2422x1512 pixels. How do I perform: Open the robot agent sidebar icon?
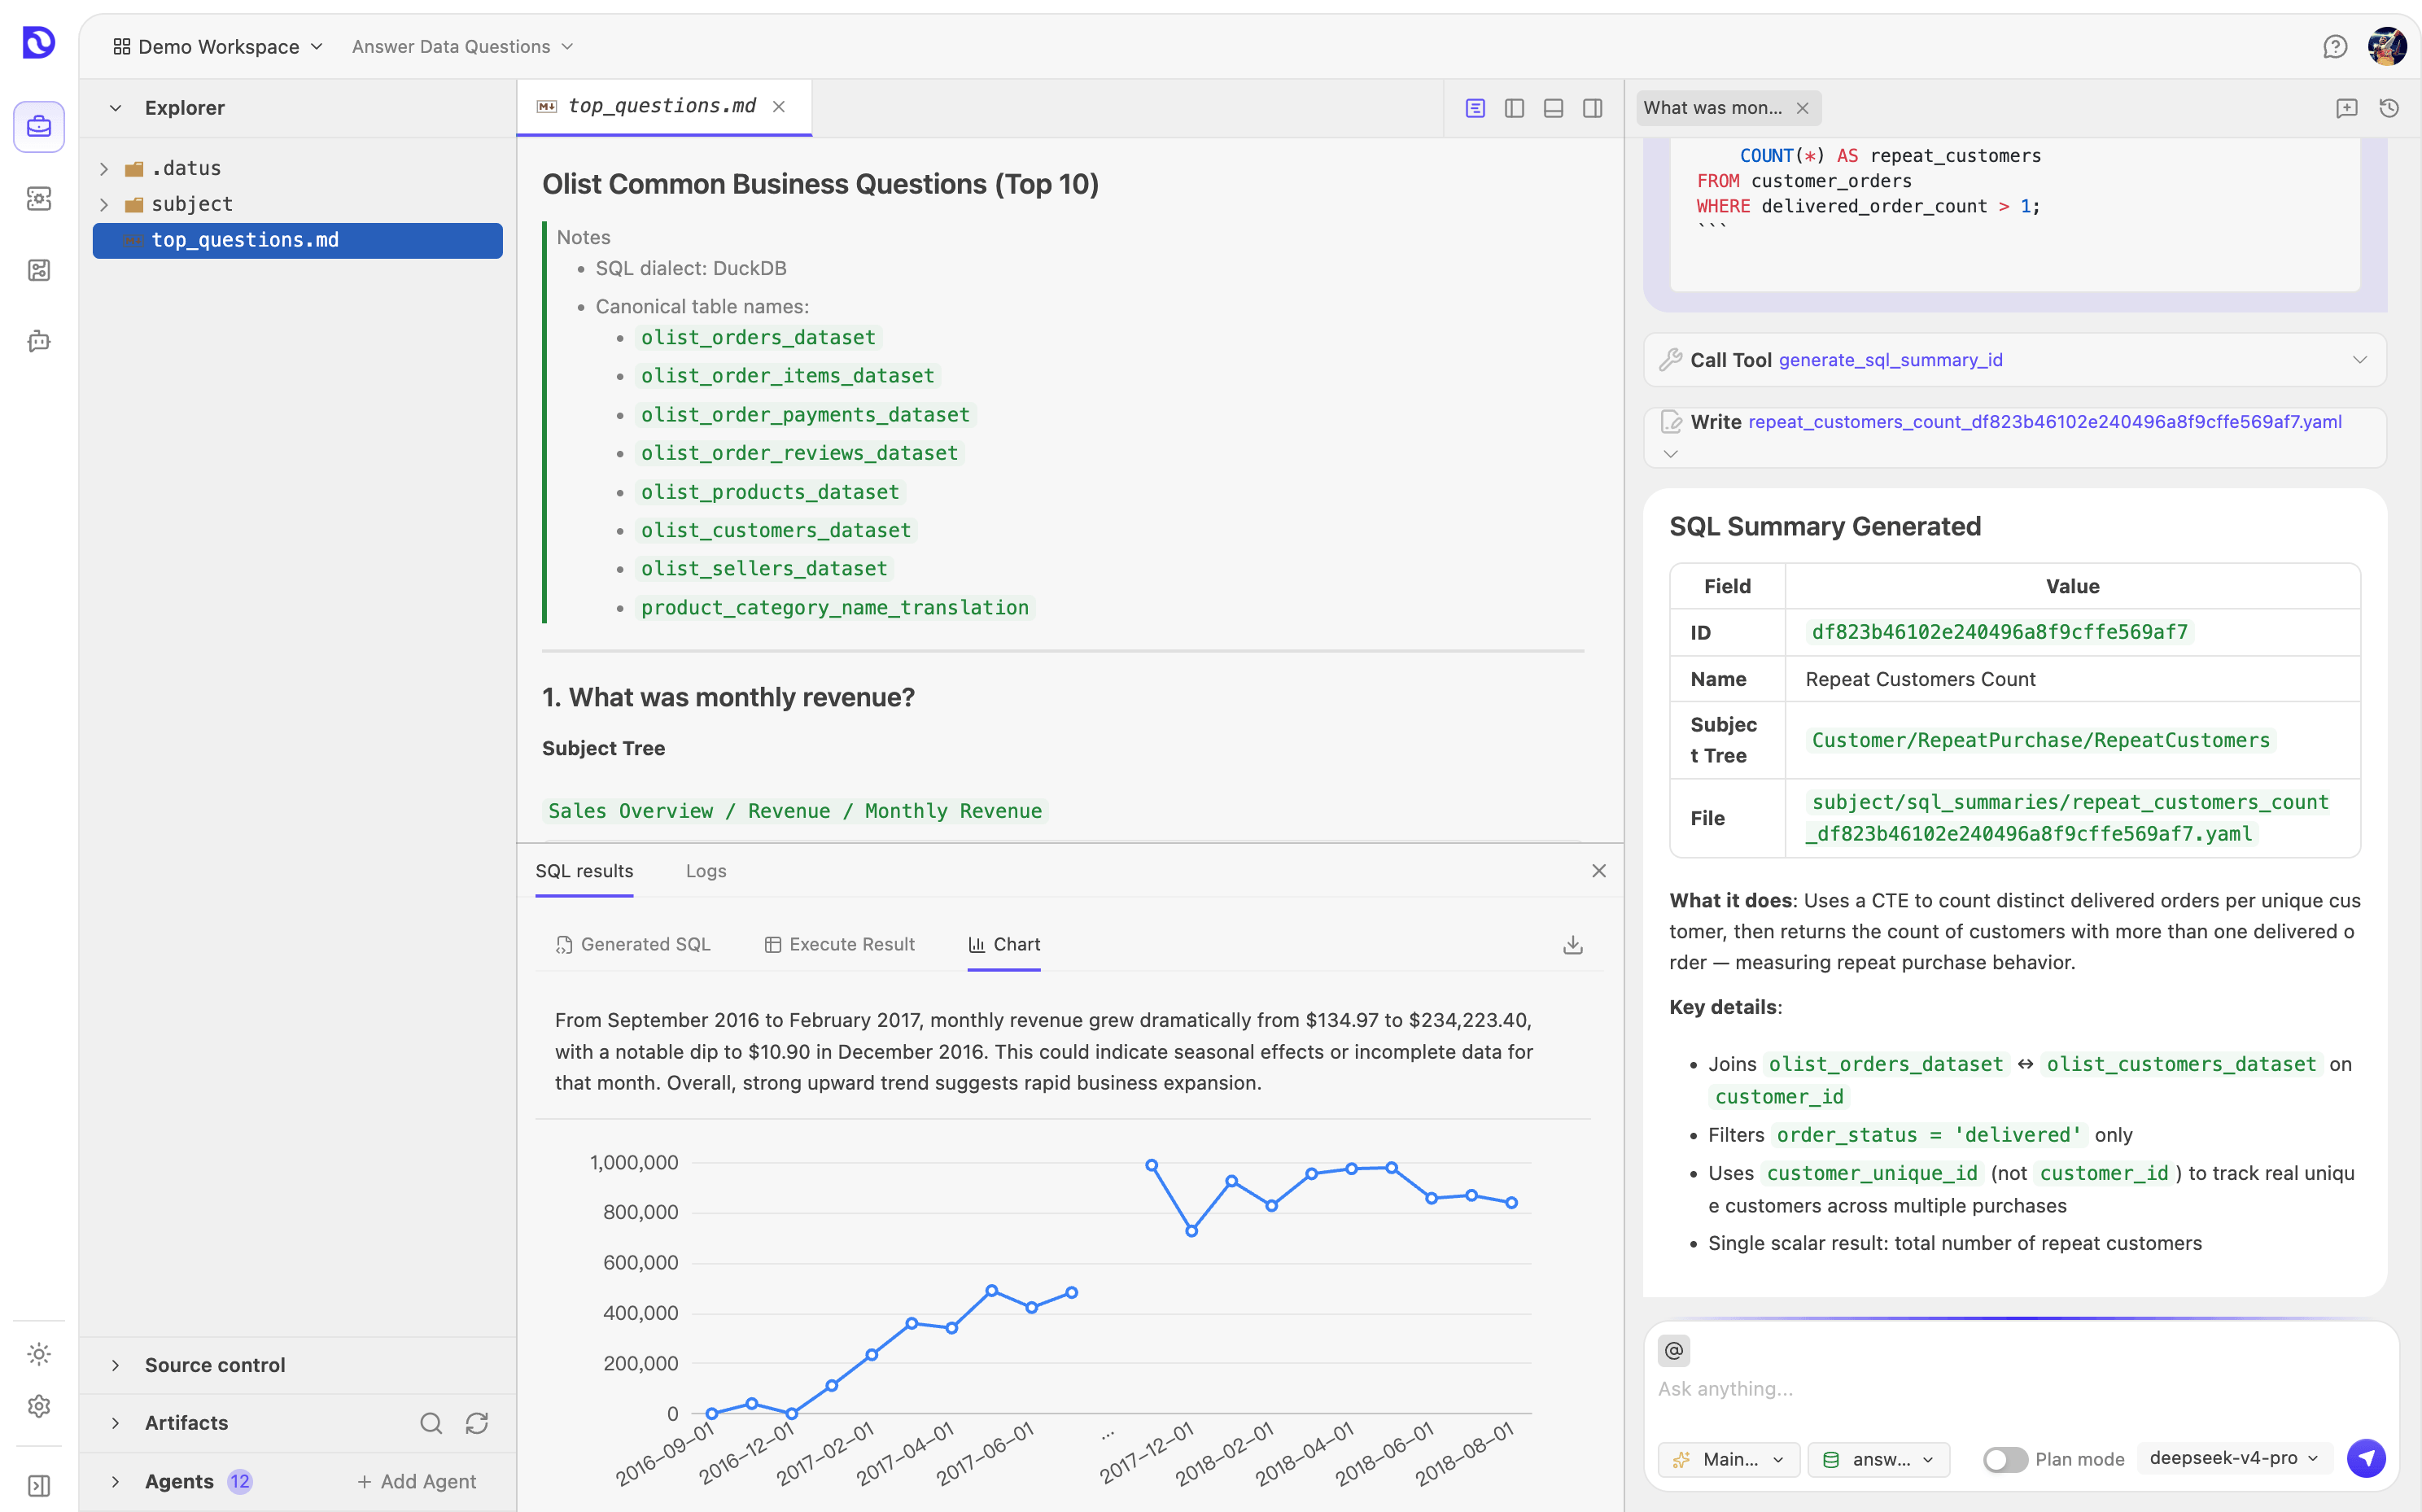pos(39,342)
